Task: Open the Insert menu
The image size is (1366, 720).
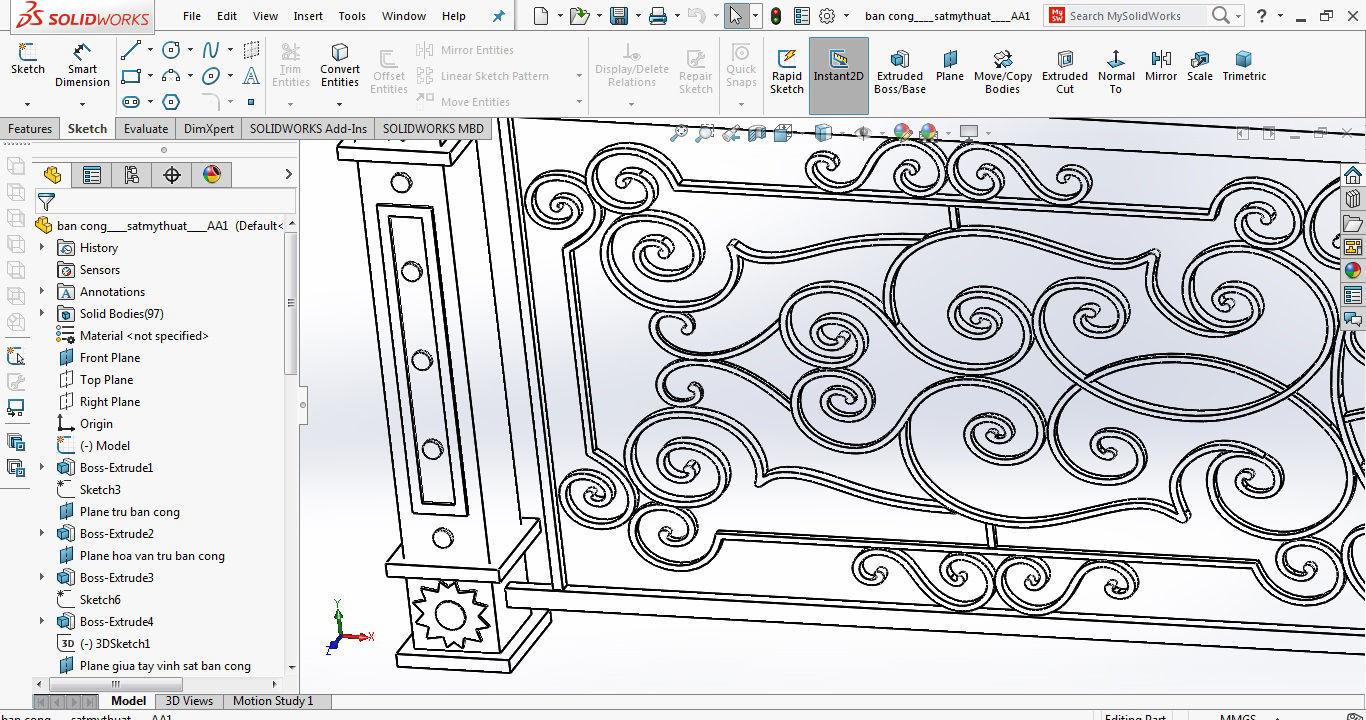Action: tap(308, 16)
